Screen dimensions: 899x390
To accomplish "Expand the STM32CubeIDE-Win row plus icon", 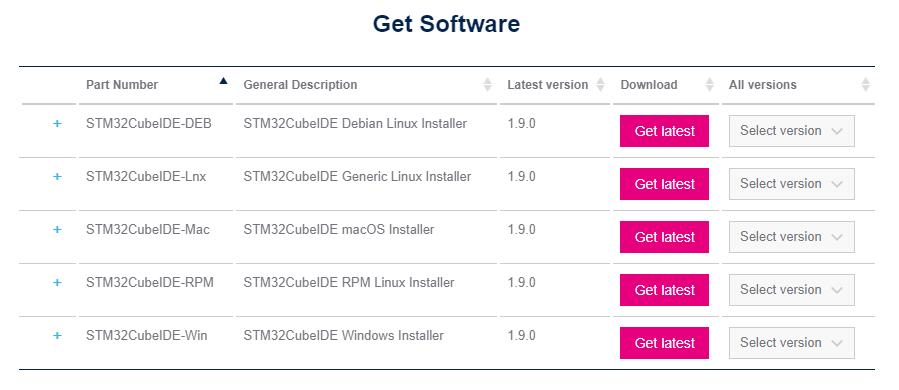I will [x=57, y=336].
